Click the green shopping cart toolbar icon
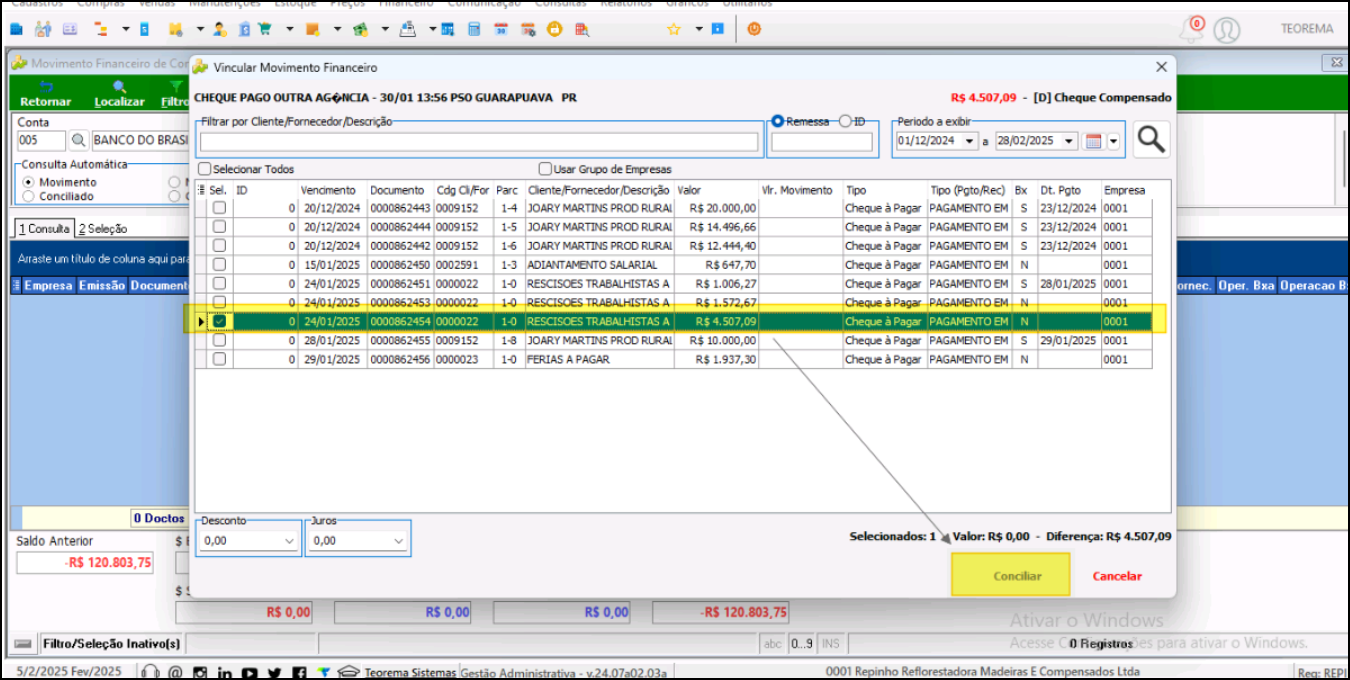The image size is (1350, 680). [264, 29]
